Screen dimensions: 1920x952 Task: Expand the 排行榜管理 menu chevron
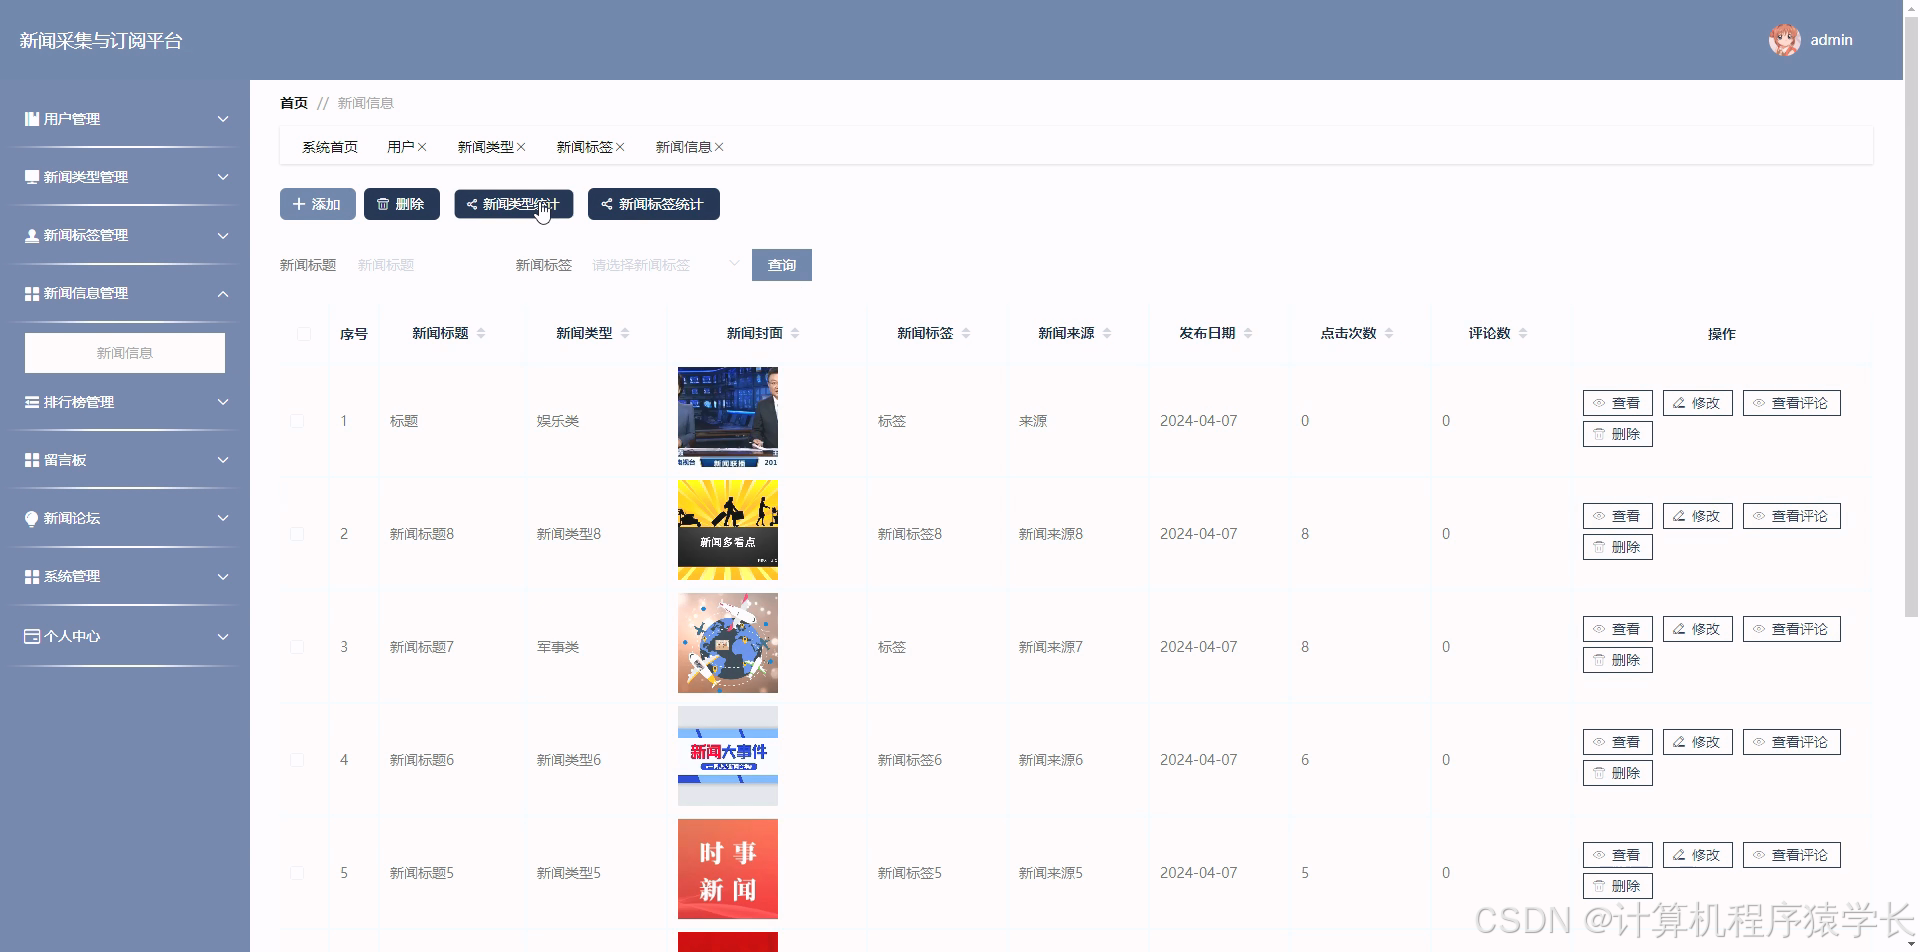pyautogui.click(x=223, y=402)
